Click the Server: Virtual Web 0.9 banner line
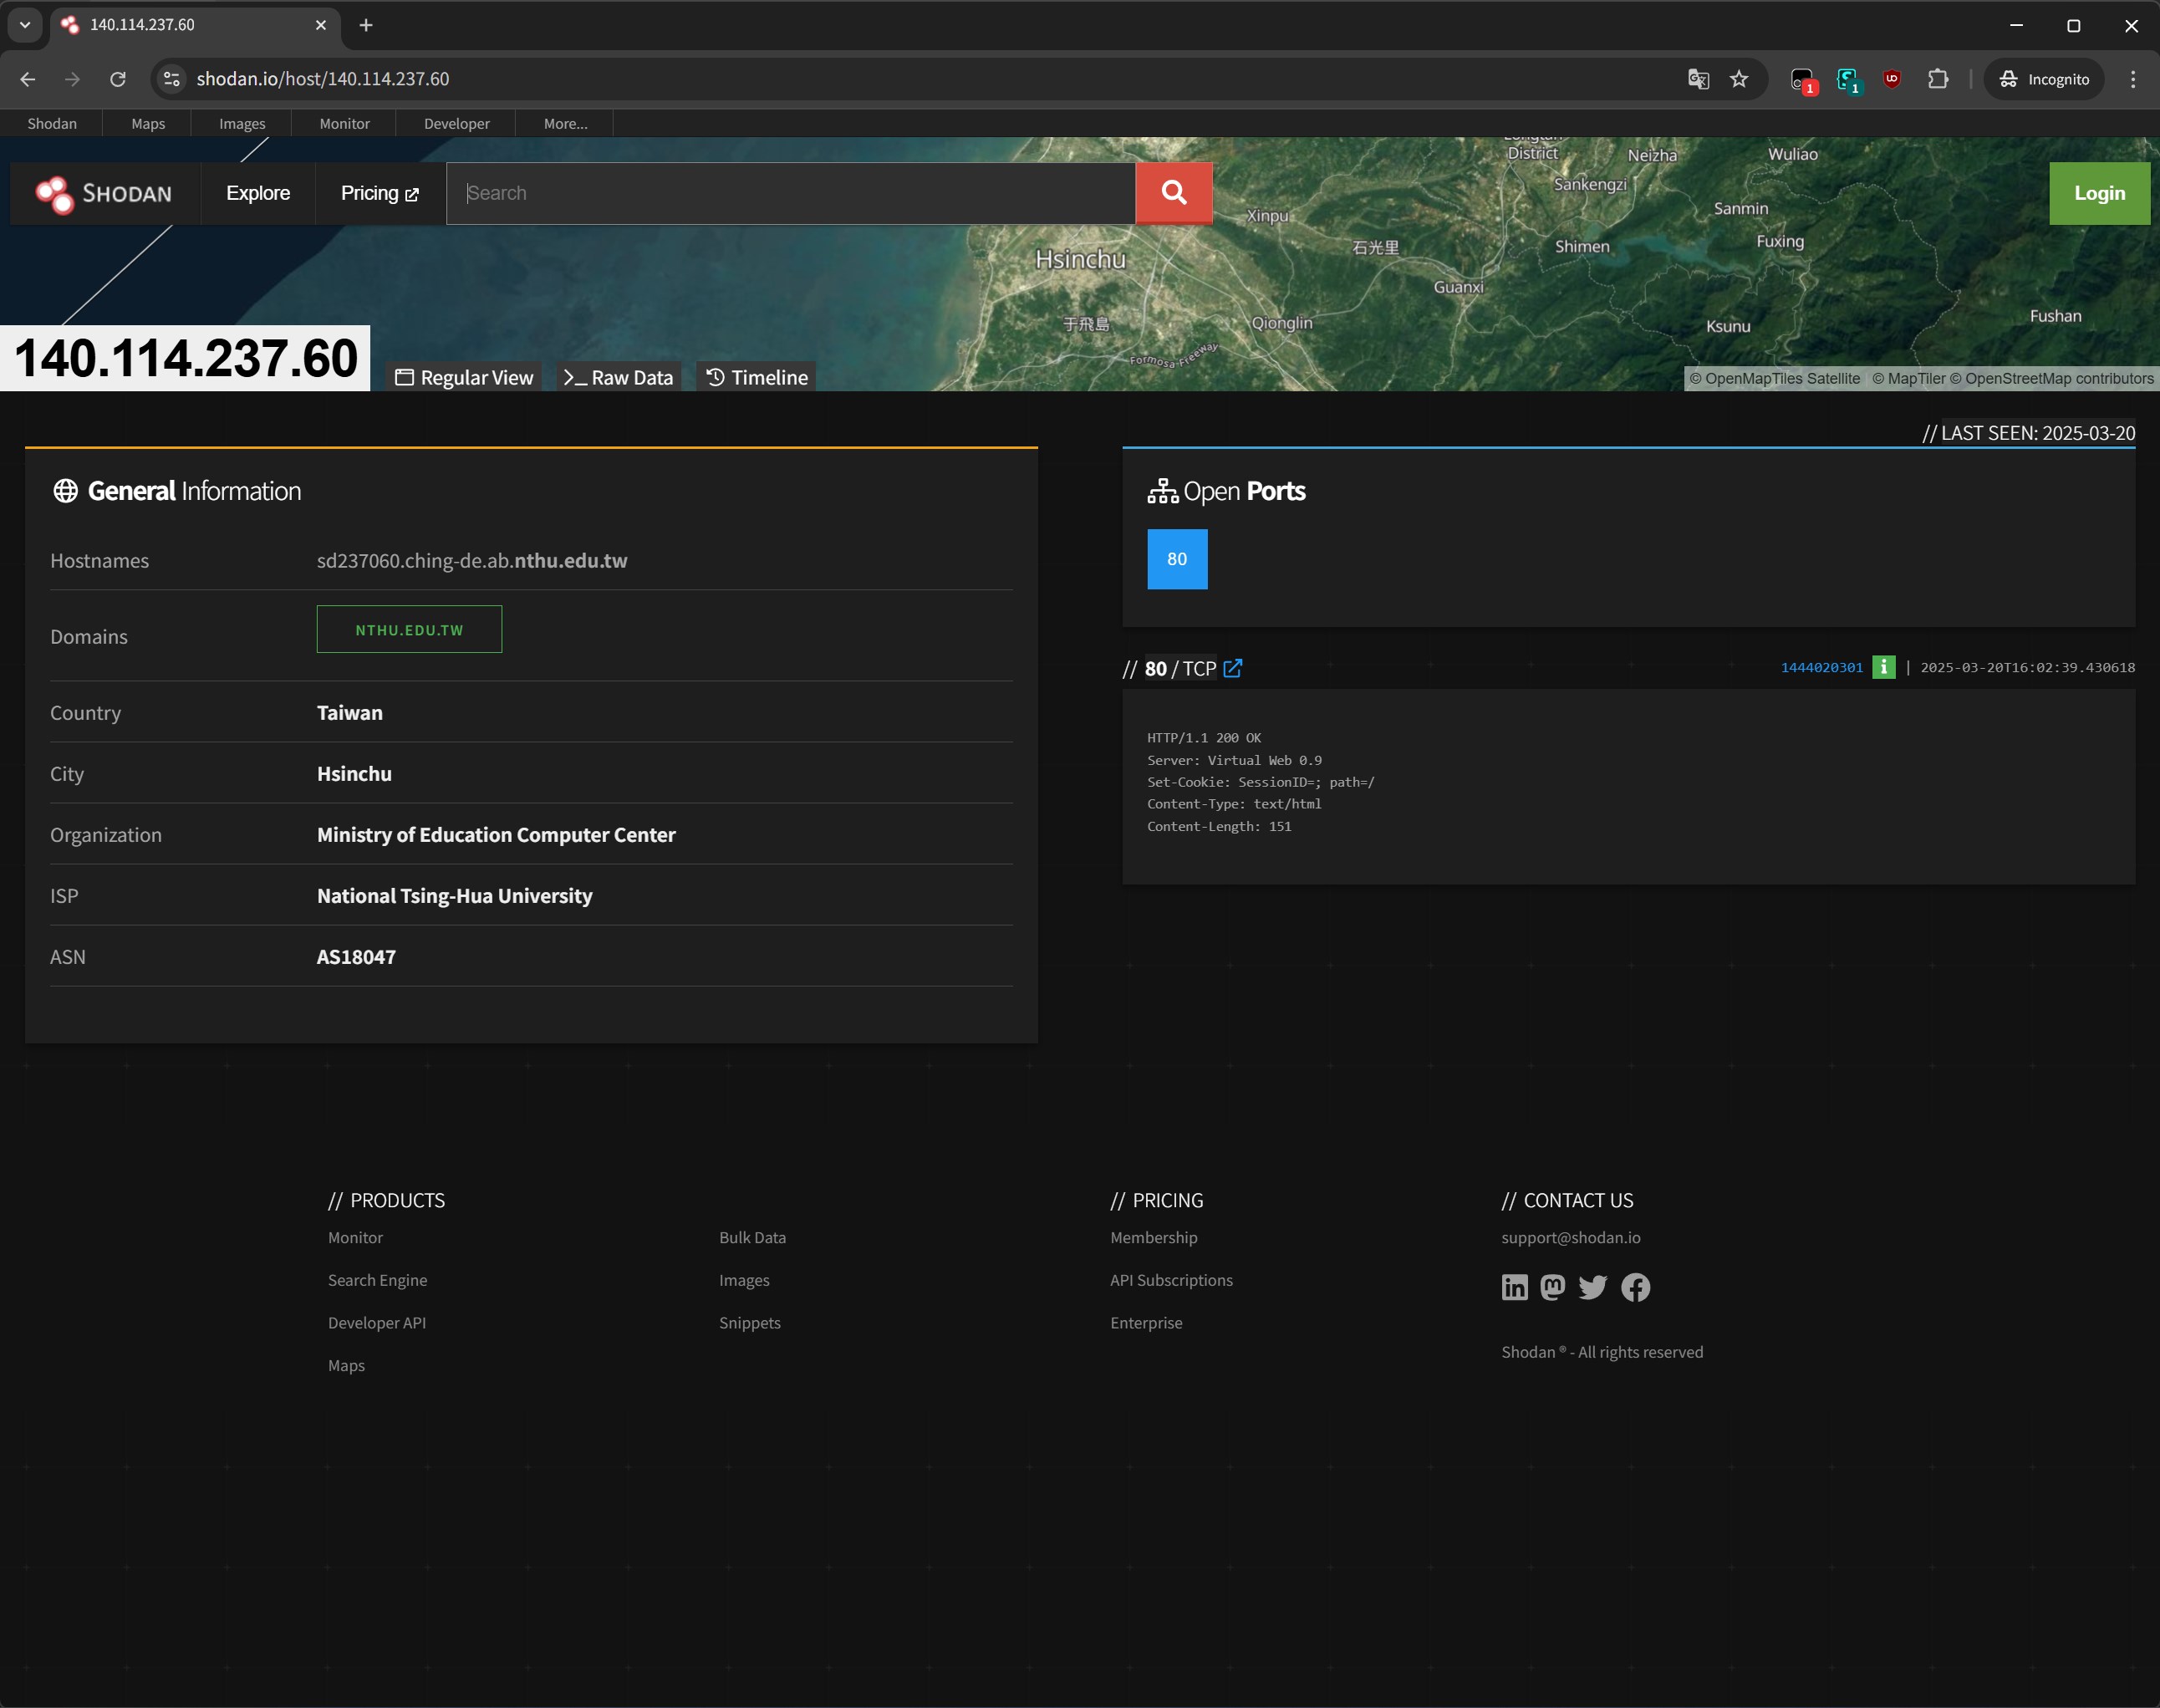The height and width of the screenshot is (1708, 2160). [1234, 760]
